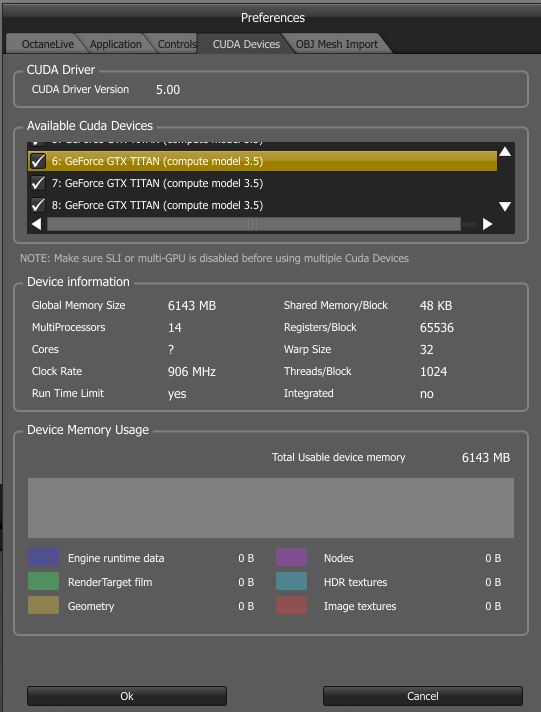This screenshot has height=712, width=541.
Task: Select the 8: GeForce GTX TITAN row
Action: coord(262,205)
